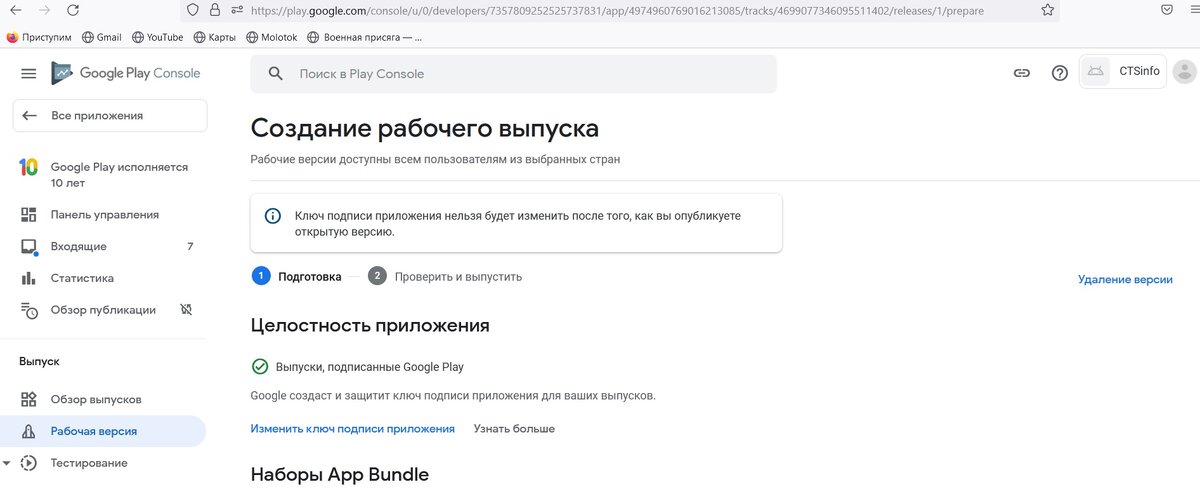Click the search magnifier icon
Image resolution: width=1200 pixels, height=489 pixels.
[x=275, y=74]
